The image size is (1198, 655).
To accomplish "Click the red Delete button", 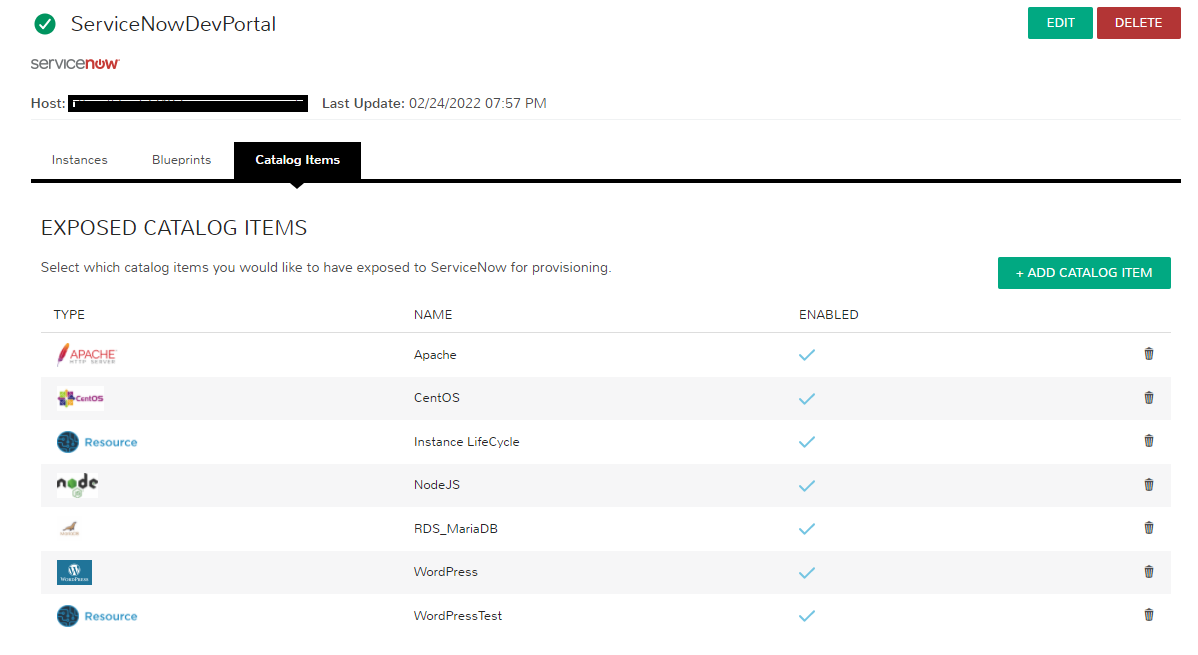I will click(x=1138, y=23).
